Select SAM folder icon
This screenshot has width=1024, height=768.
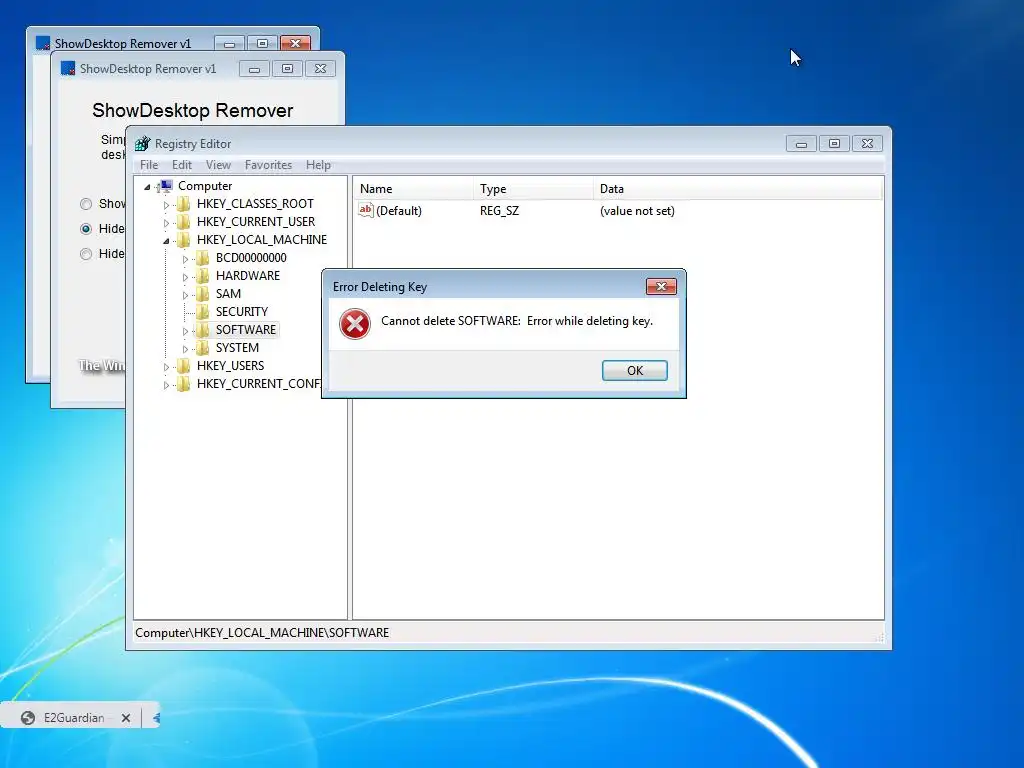[203, 294]
